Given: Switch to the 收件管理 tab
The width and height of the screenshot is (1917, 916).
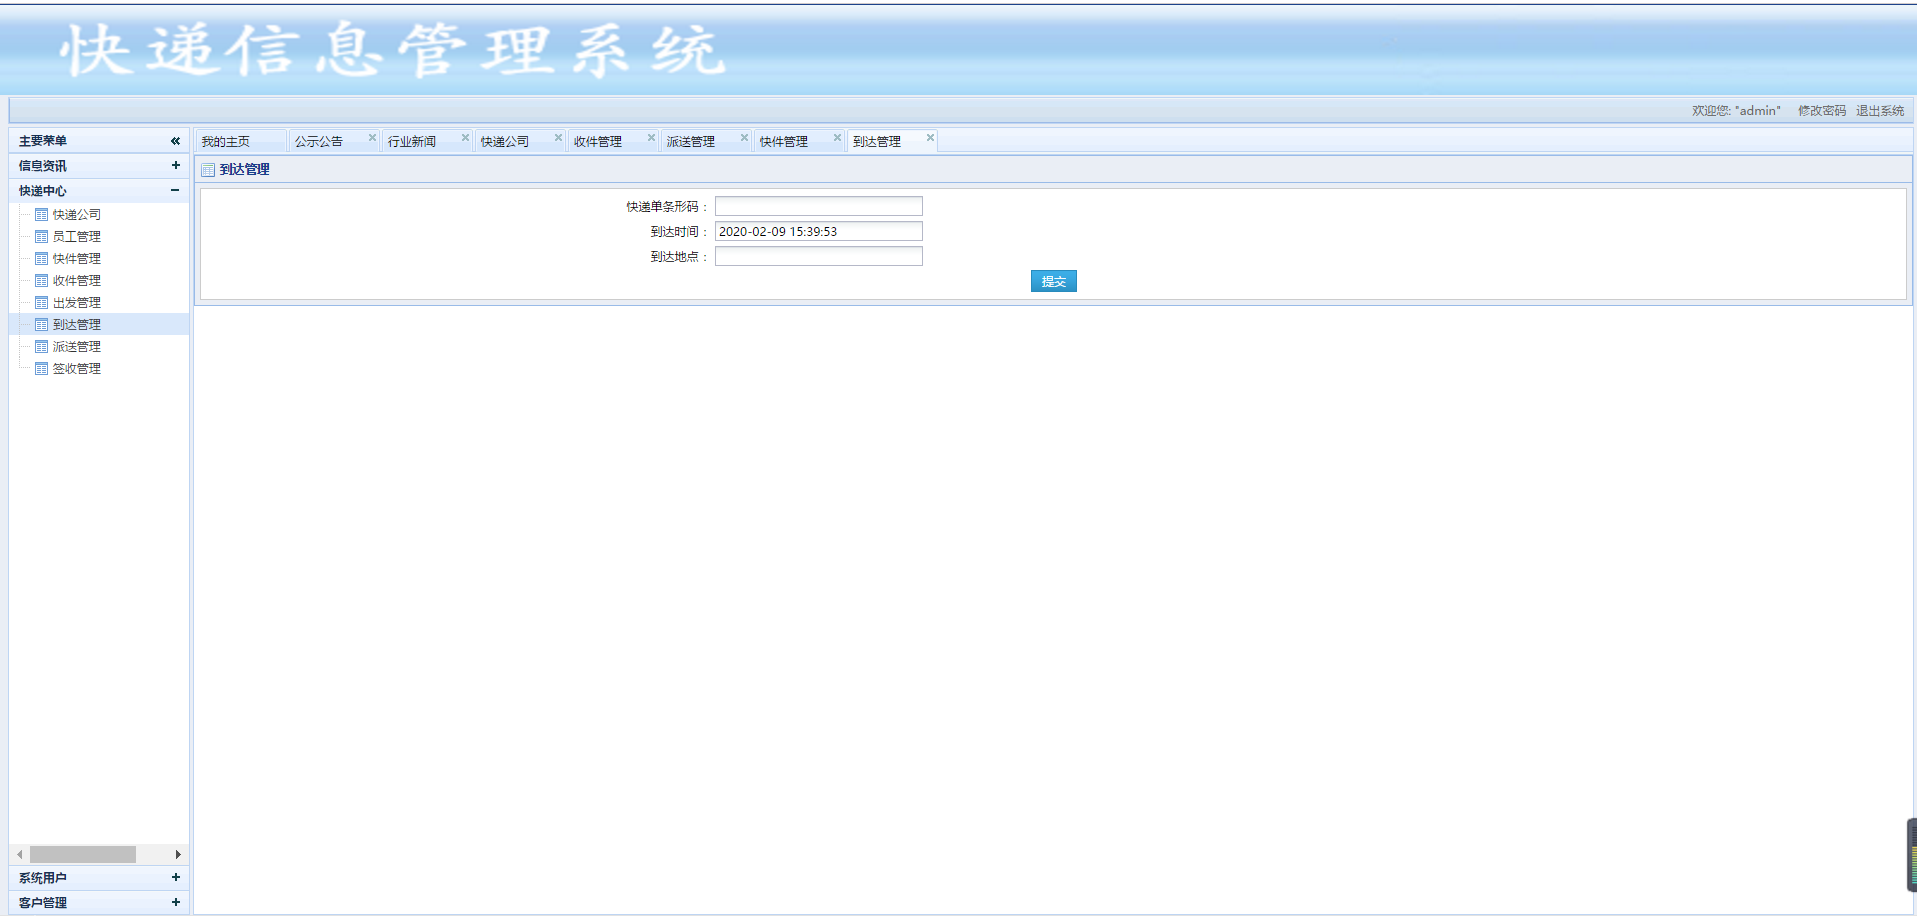Looking at the screenshot, I should [598, 142].
